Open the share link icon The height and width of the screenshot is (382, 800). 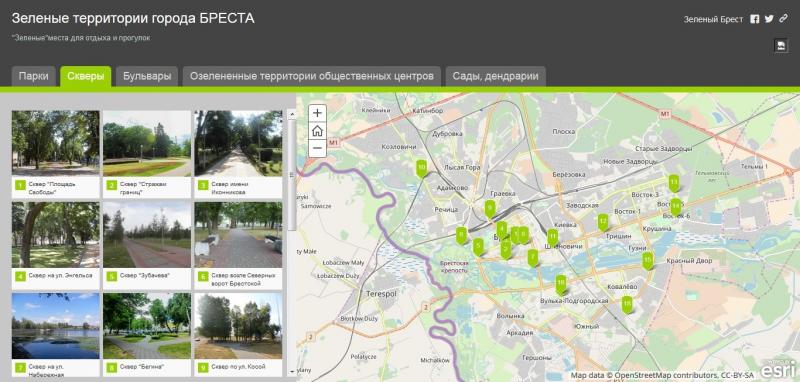(x=783, y=19)
